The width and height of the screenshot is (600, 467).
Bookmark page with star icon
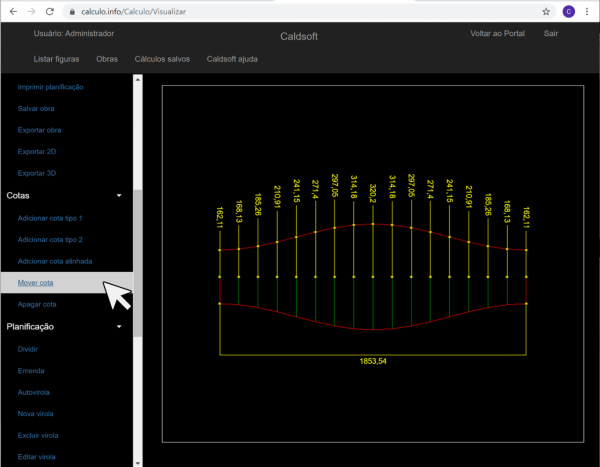point(545,11)
